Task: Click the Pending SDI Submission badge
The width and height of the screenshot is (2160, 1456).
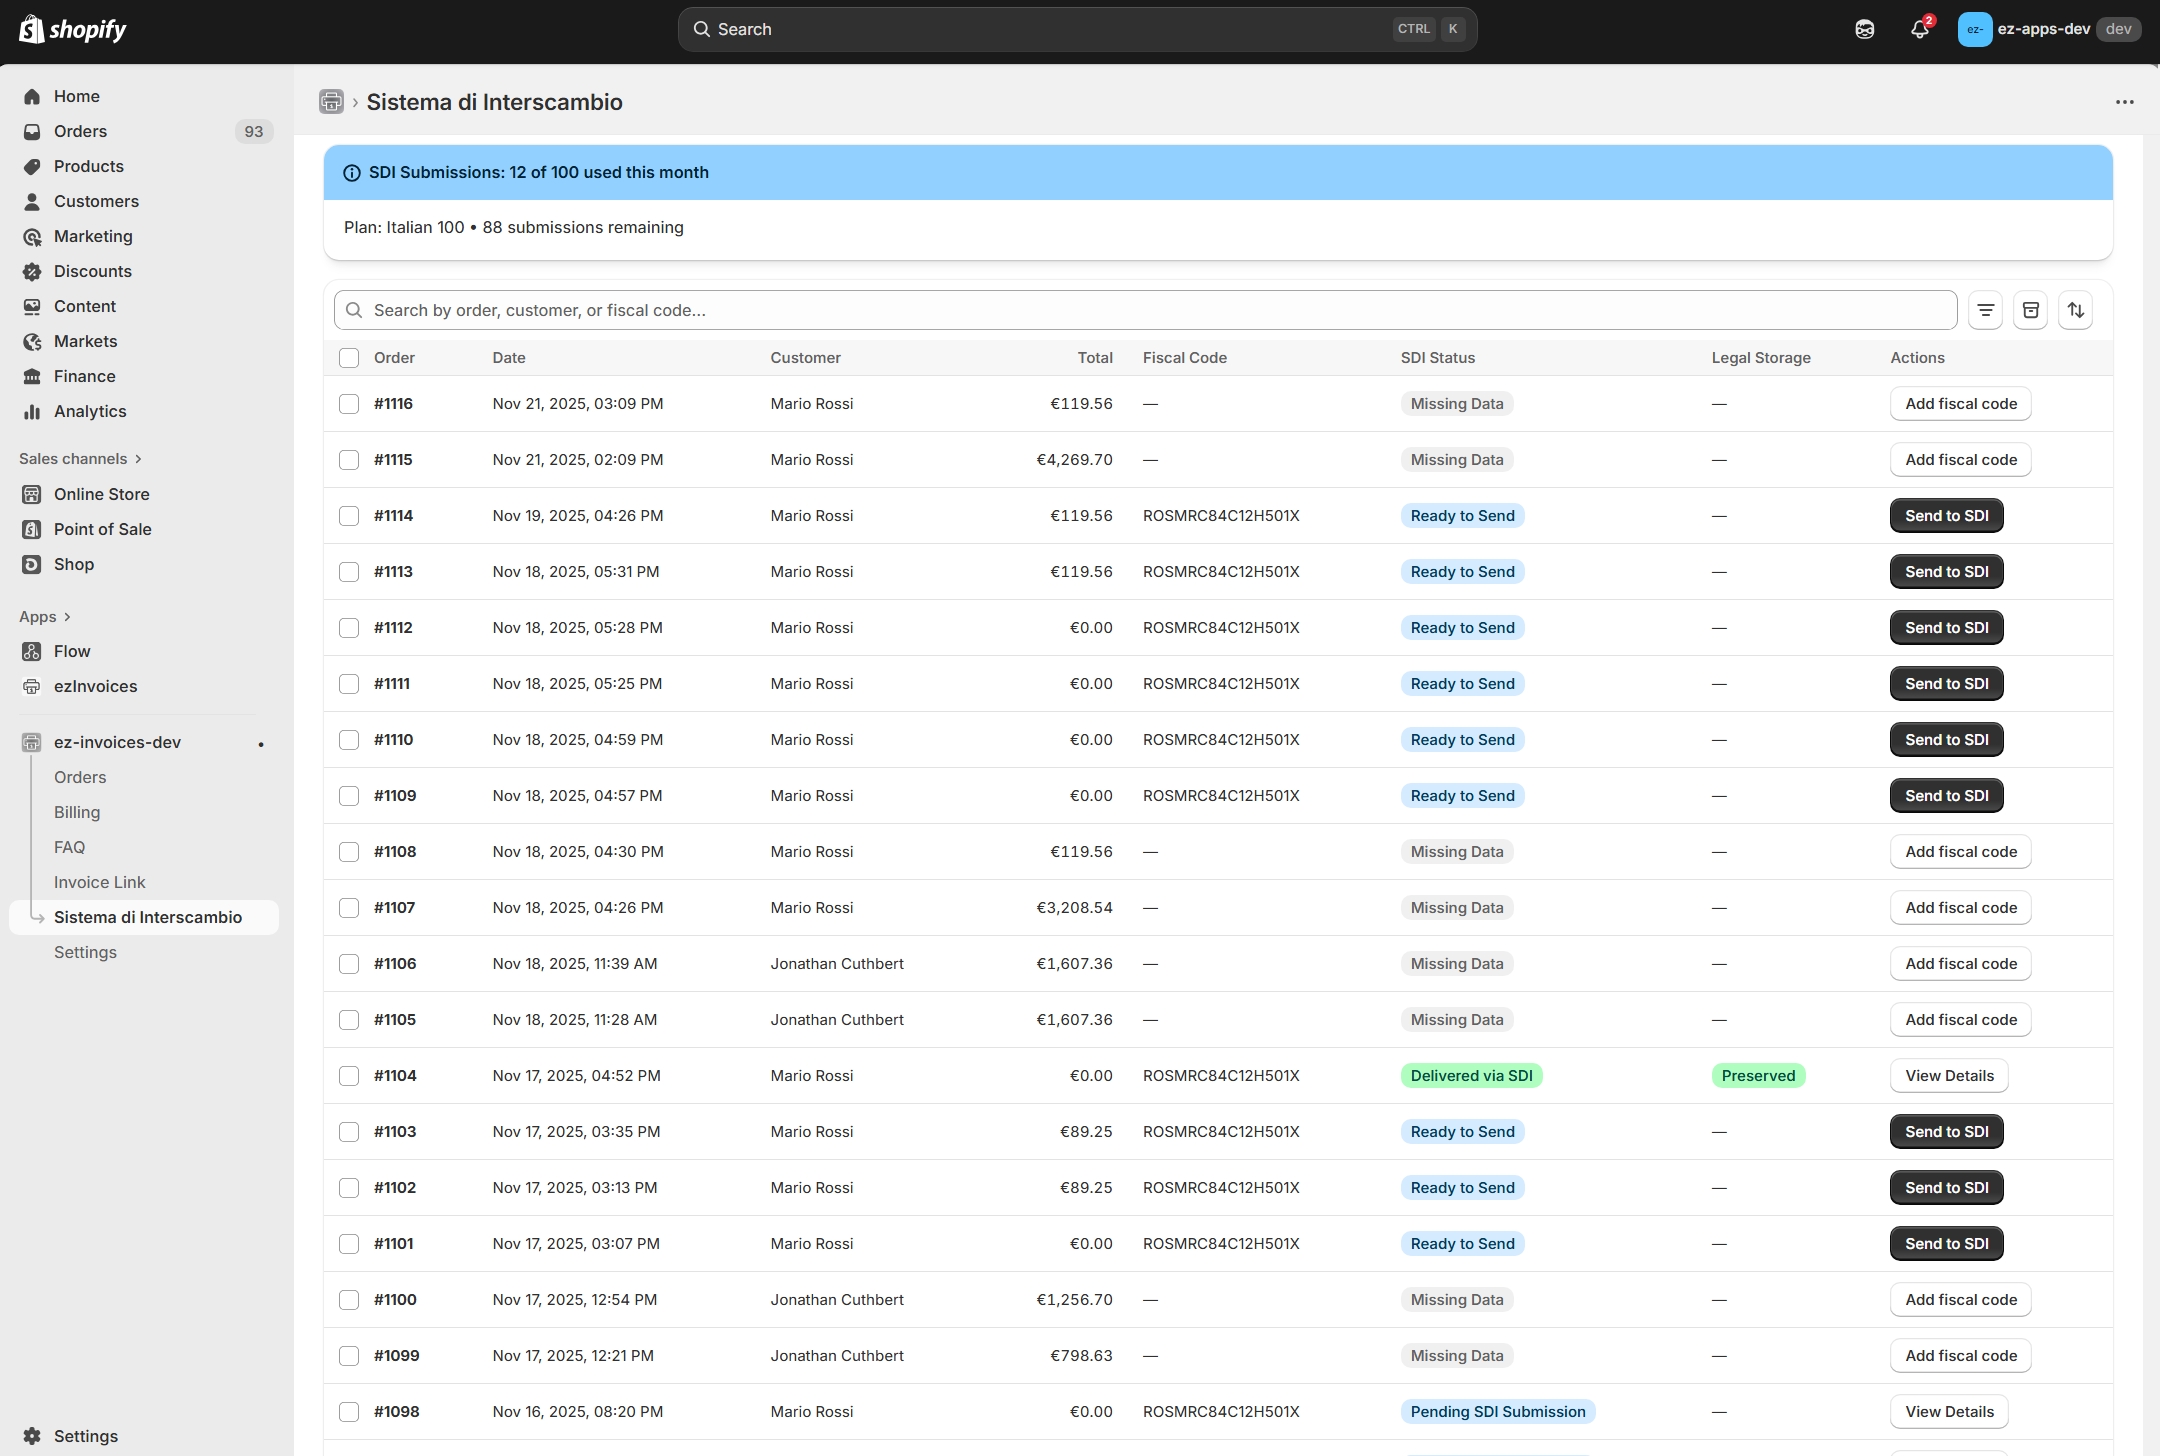Action: pyautogui.click(x=1498, y=1412)
